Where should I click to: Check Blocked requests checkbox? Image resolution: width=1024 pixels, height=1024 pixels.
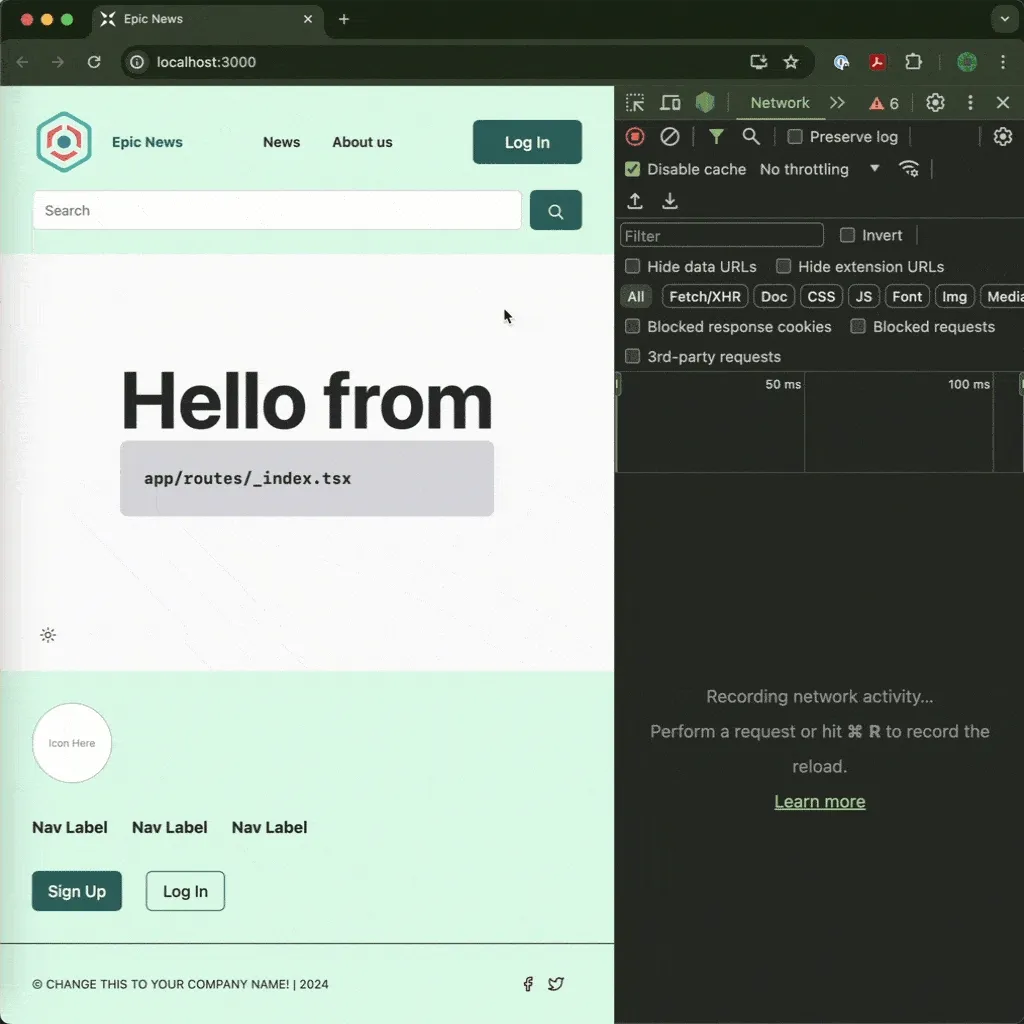coord(858,327)
